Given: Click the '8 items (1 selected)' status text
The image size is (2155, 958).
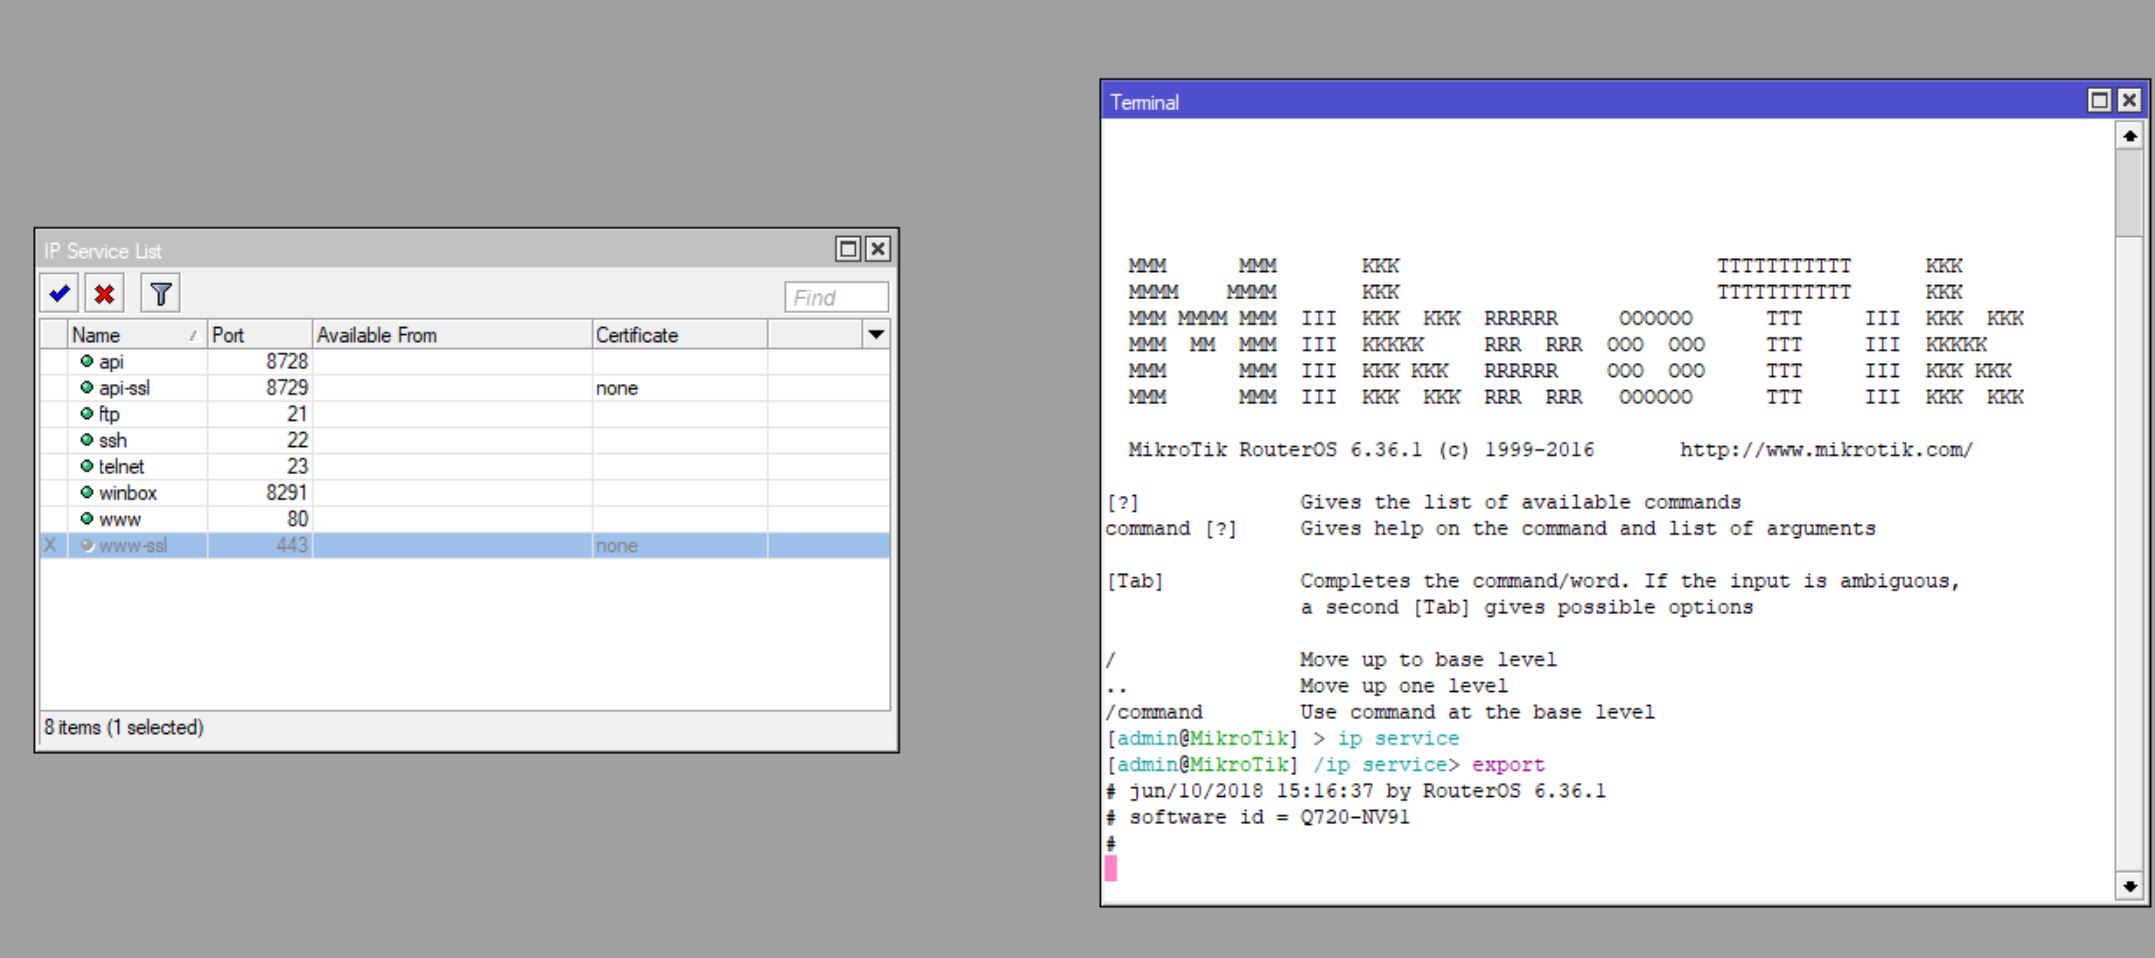Looking at the screenshot, I should coord(124,727).
